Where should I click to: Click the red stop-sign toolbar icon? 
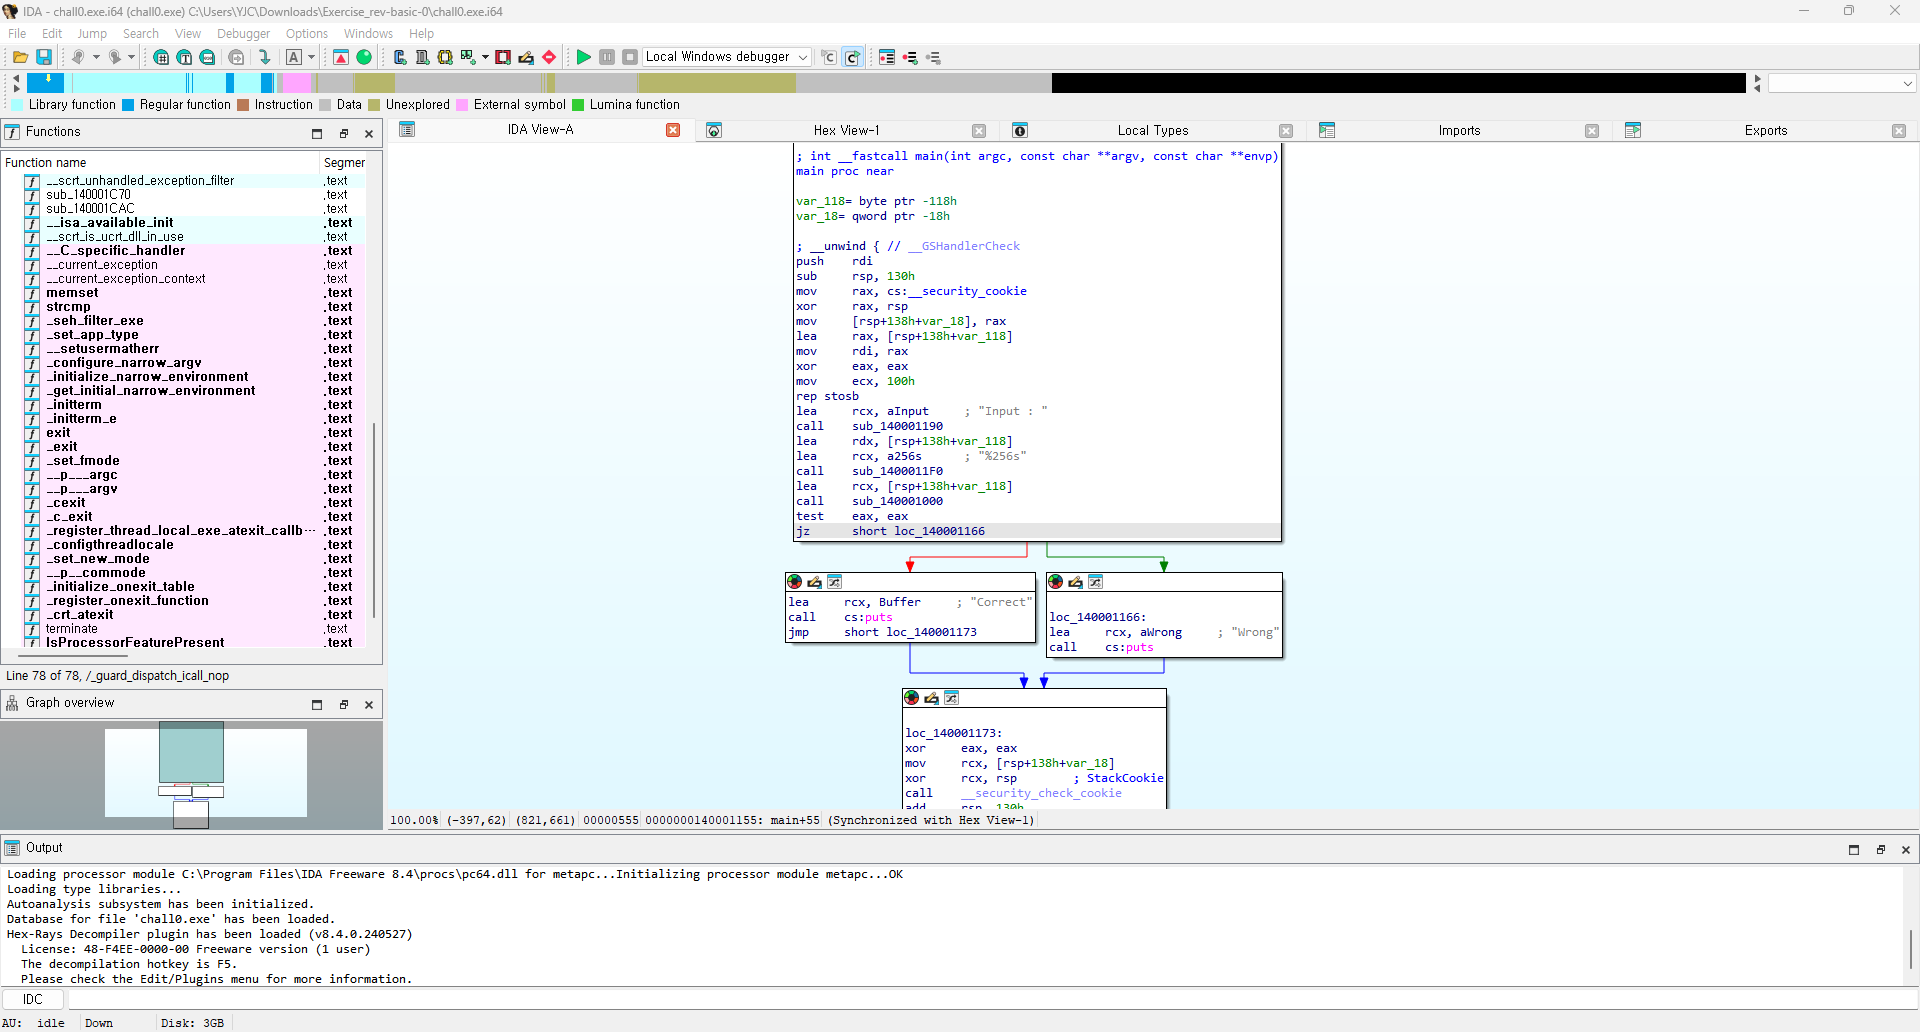[x=549, y=57]
